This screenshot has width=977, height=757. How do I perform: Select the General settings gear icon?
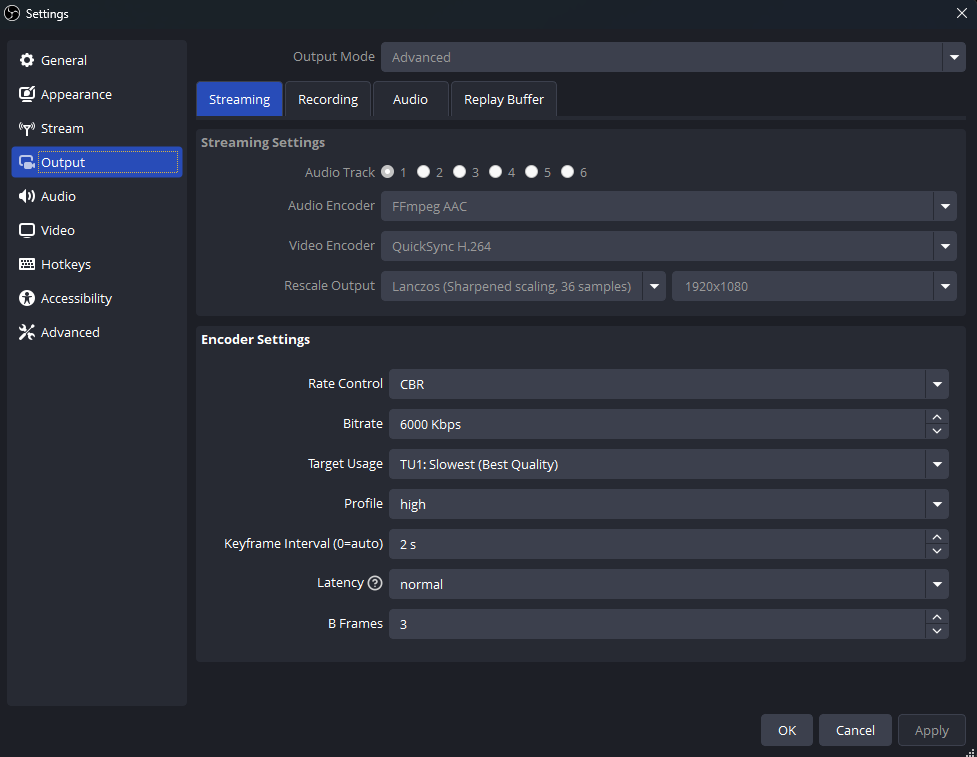click(27, 60)
